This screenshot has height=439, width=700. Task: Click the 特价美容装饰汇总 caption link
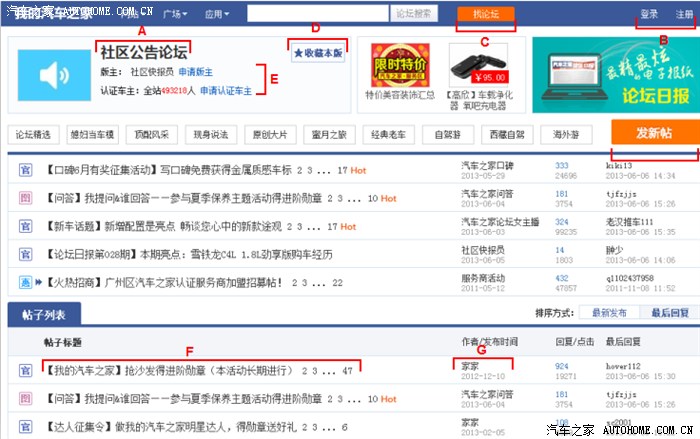click(400, 95)
